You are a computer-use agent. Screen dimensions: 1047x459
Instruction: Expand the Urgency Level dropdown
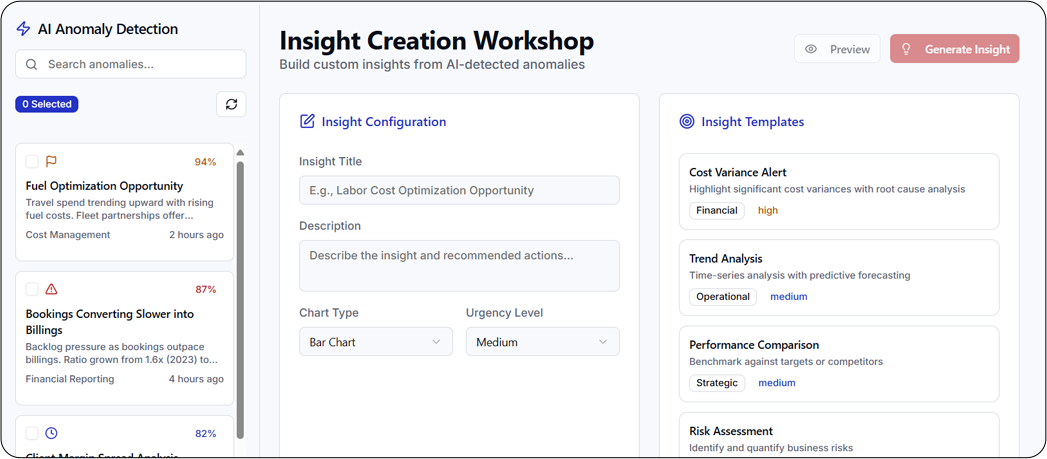click(x=542, y=342)
